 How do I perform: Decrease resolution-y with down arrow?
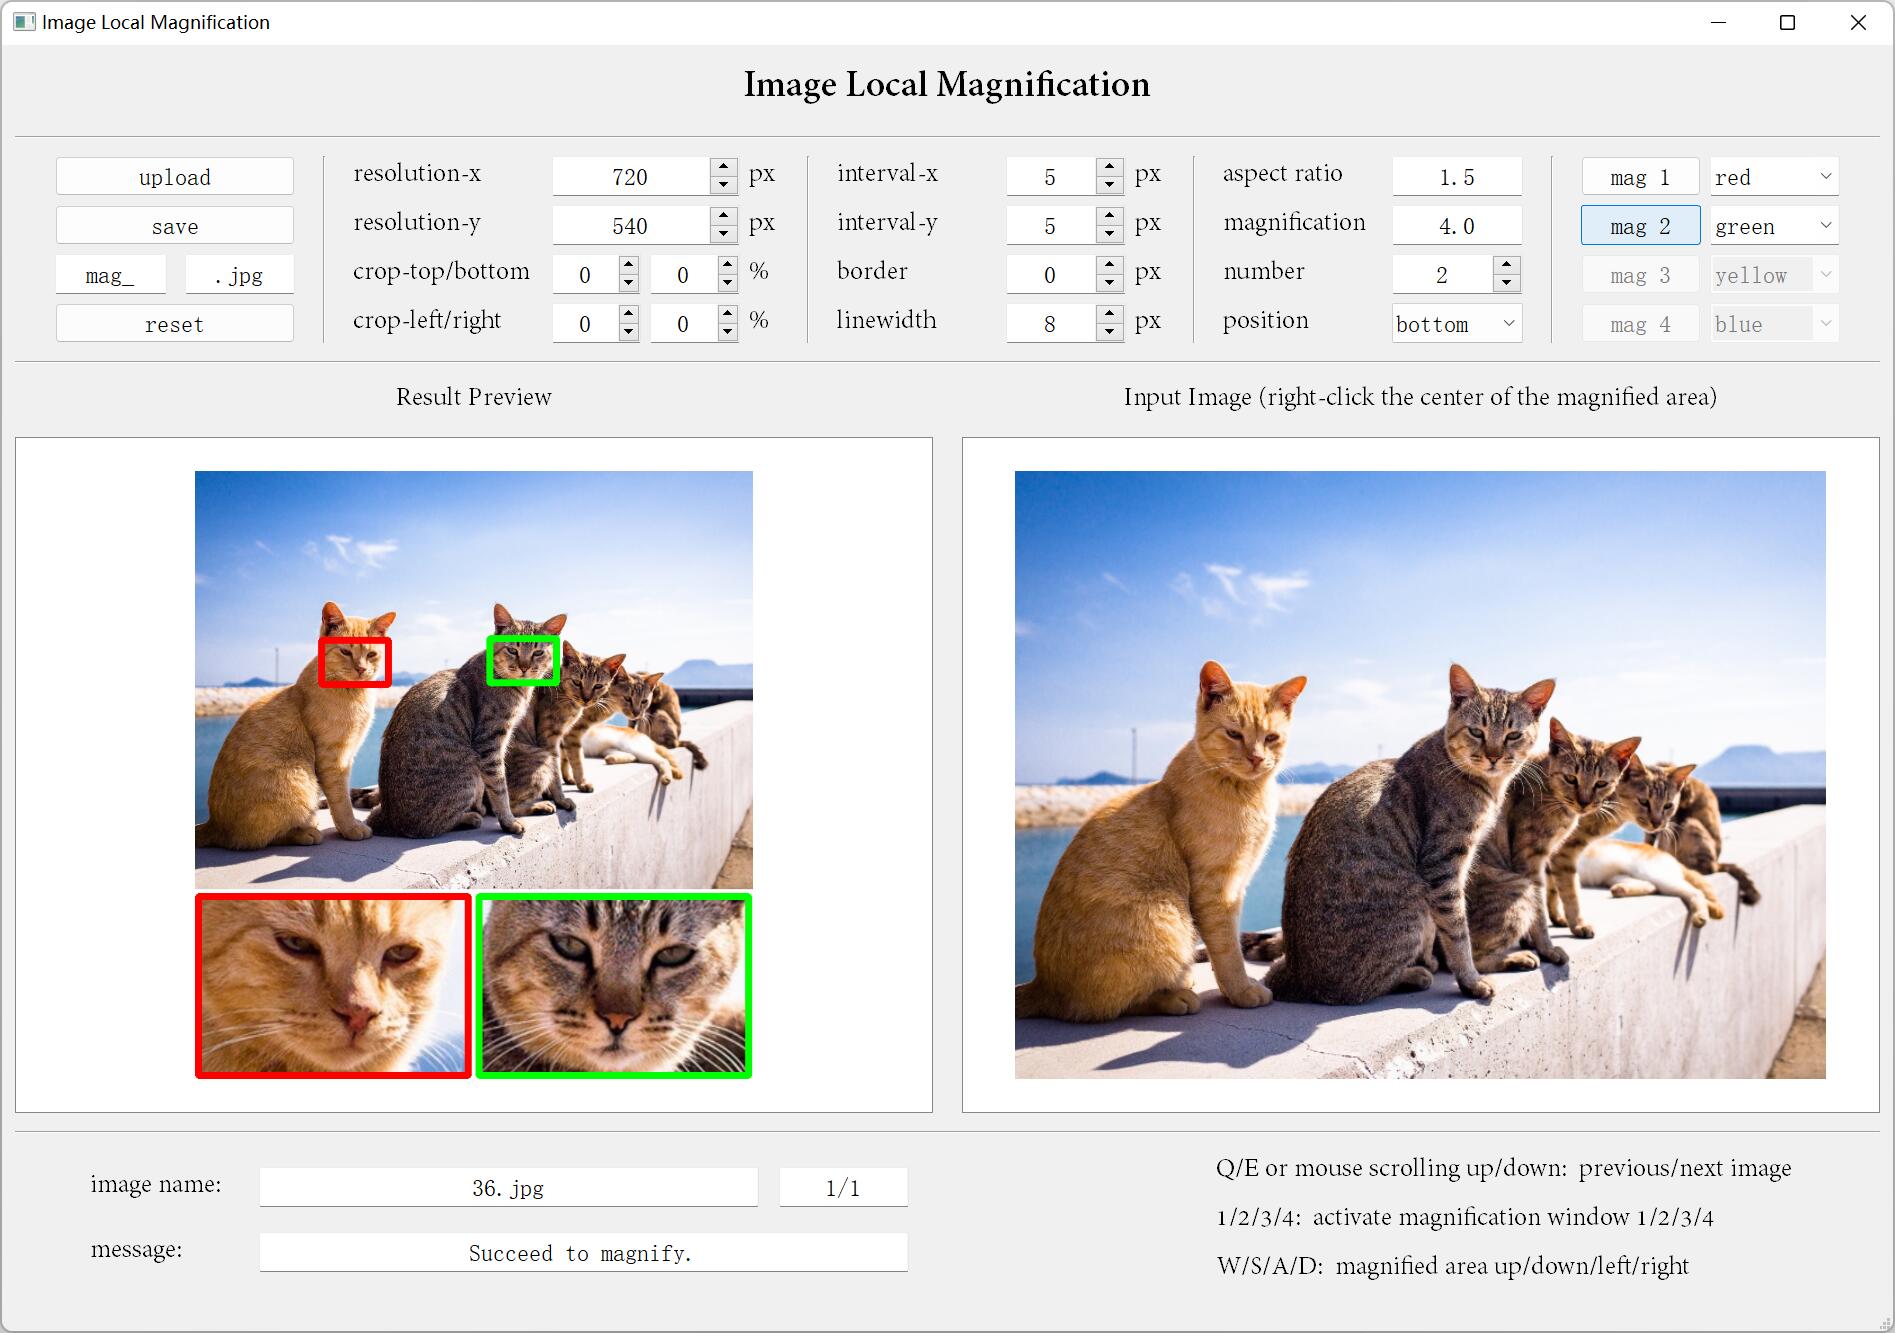pyautogui.click(x=724, y=234)
